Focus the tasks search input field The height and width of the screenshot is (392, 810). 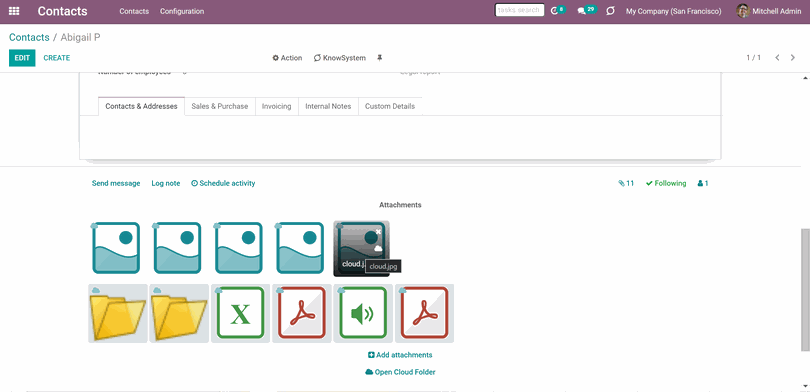[x=519, y=10]
